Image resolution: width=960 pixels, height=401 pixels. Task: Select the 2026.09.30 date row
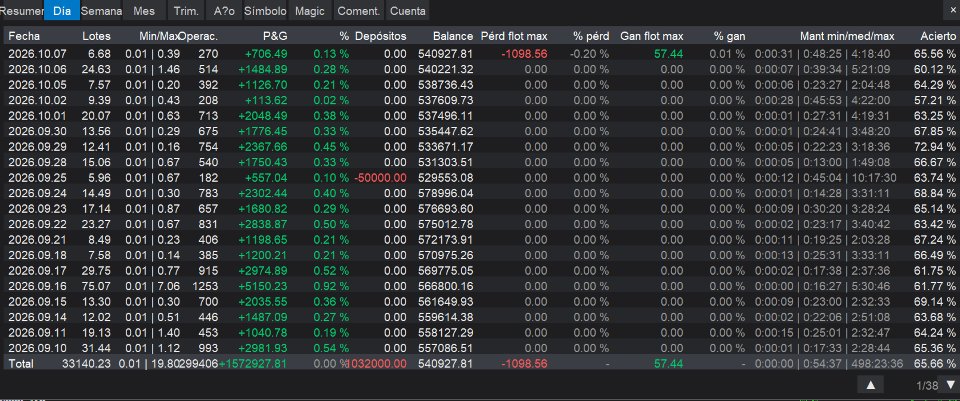[480, 131]
